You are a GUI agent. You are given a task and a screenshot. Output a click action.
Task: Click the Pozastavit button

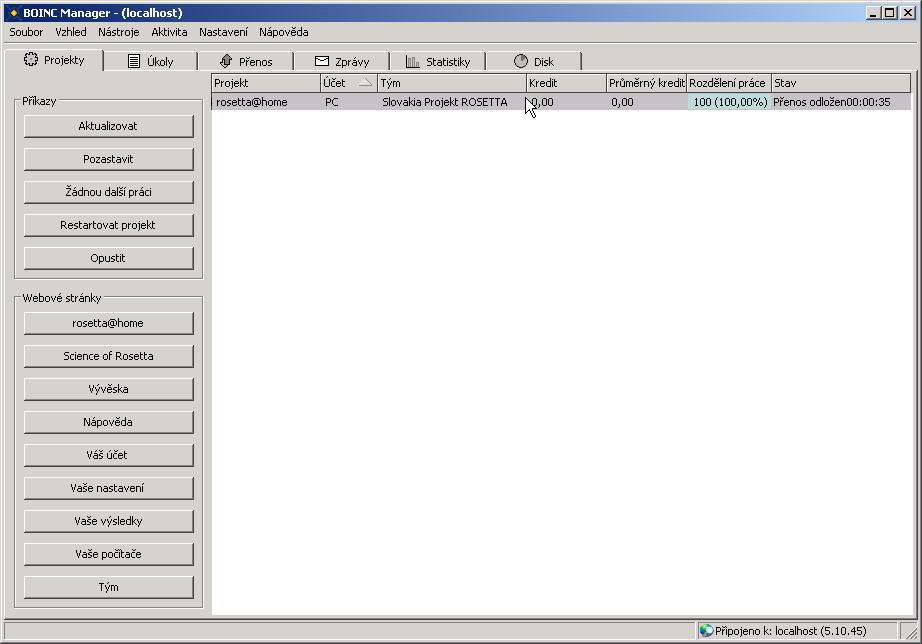tap(108, 159)
